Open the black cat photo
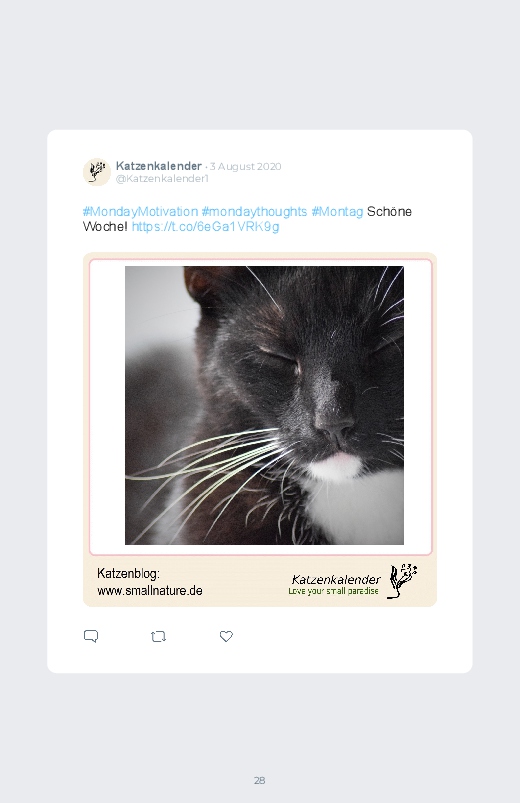Screen dimensions: 520x803 click(x=264, y=405)
